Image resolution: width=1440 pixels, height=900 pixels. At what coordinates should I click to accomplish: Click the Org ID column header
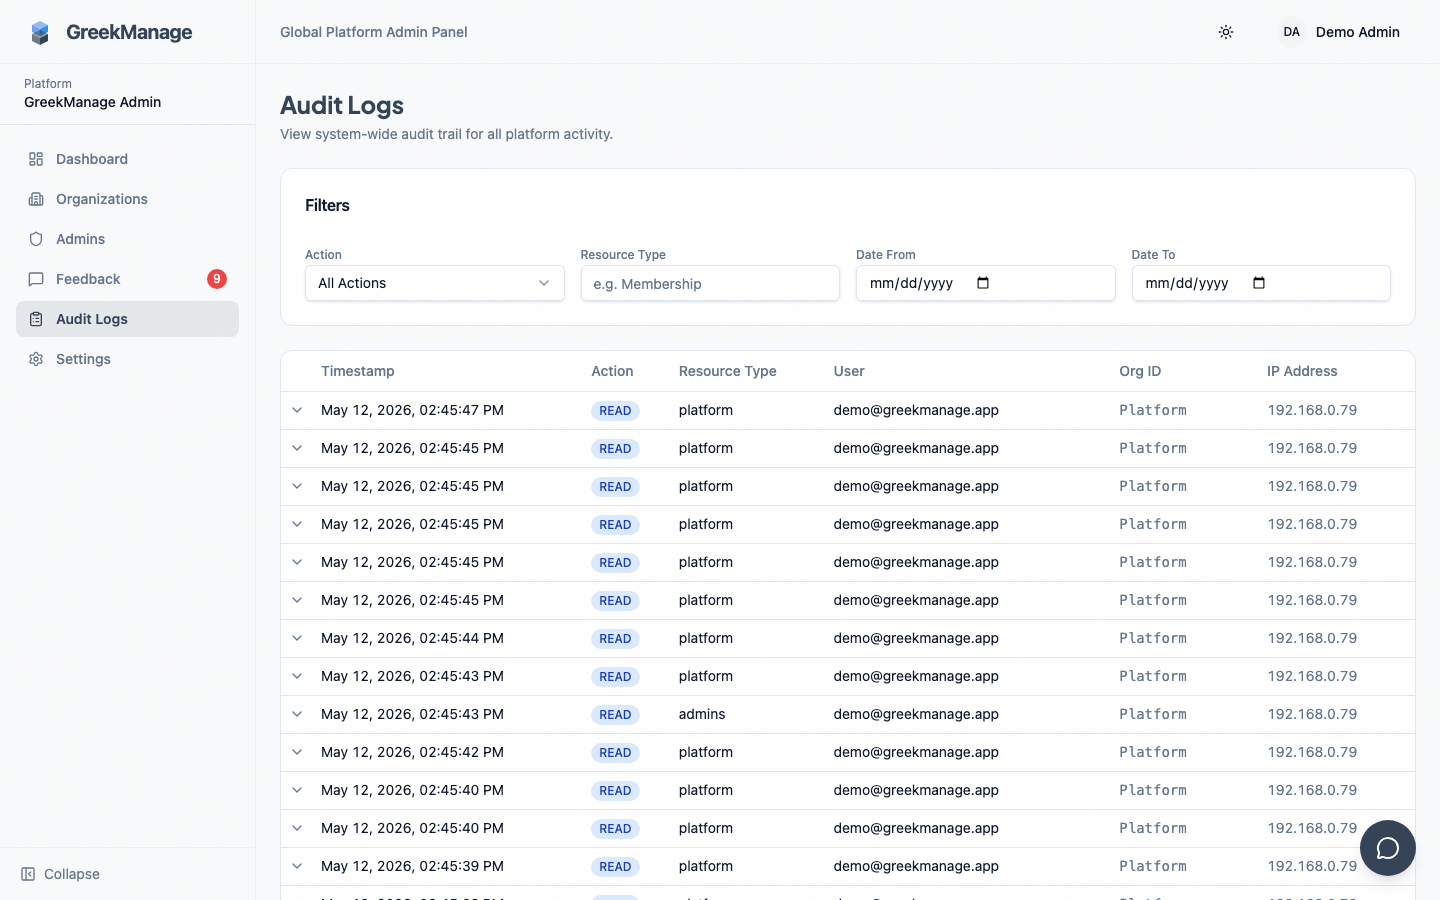[1140, 371]
